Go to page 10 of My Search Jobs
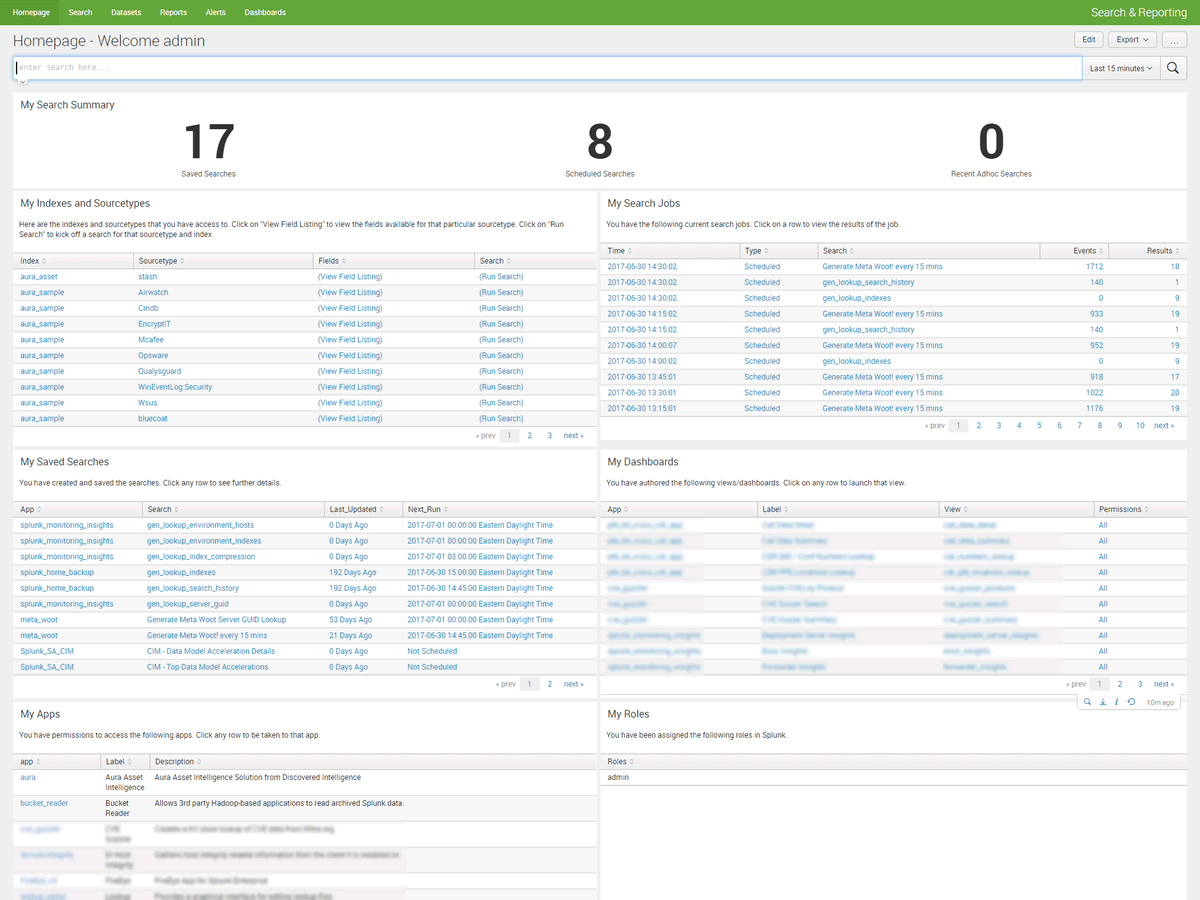Viewport: 1200px width, 900px height. coord(1140,426)
